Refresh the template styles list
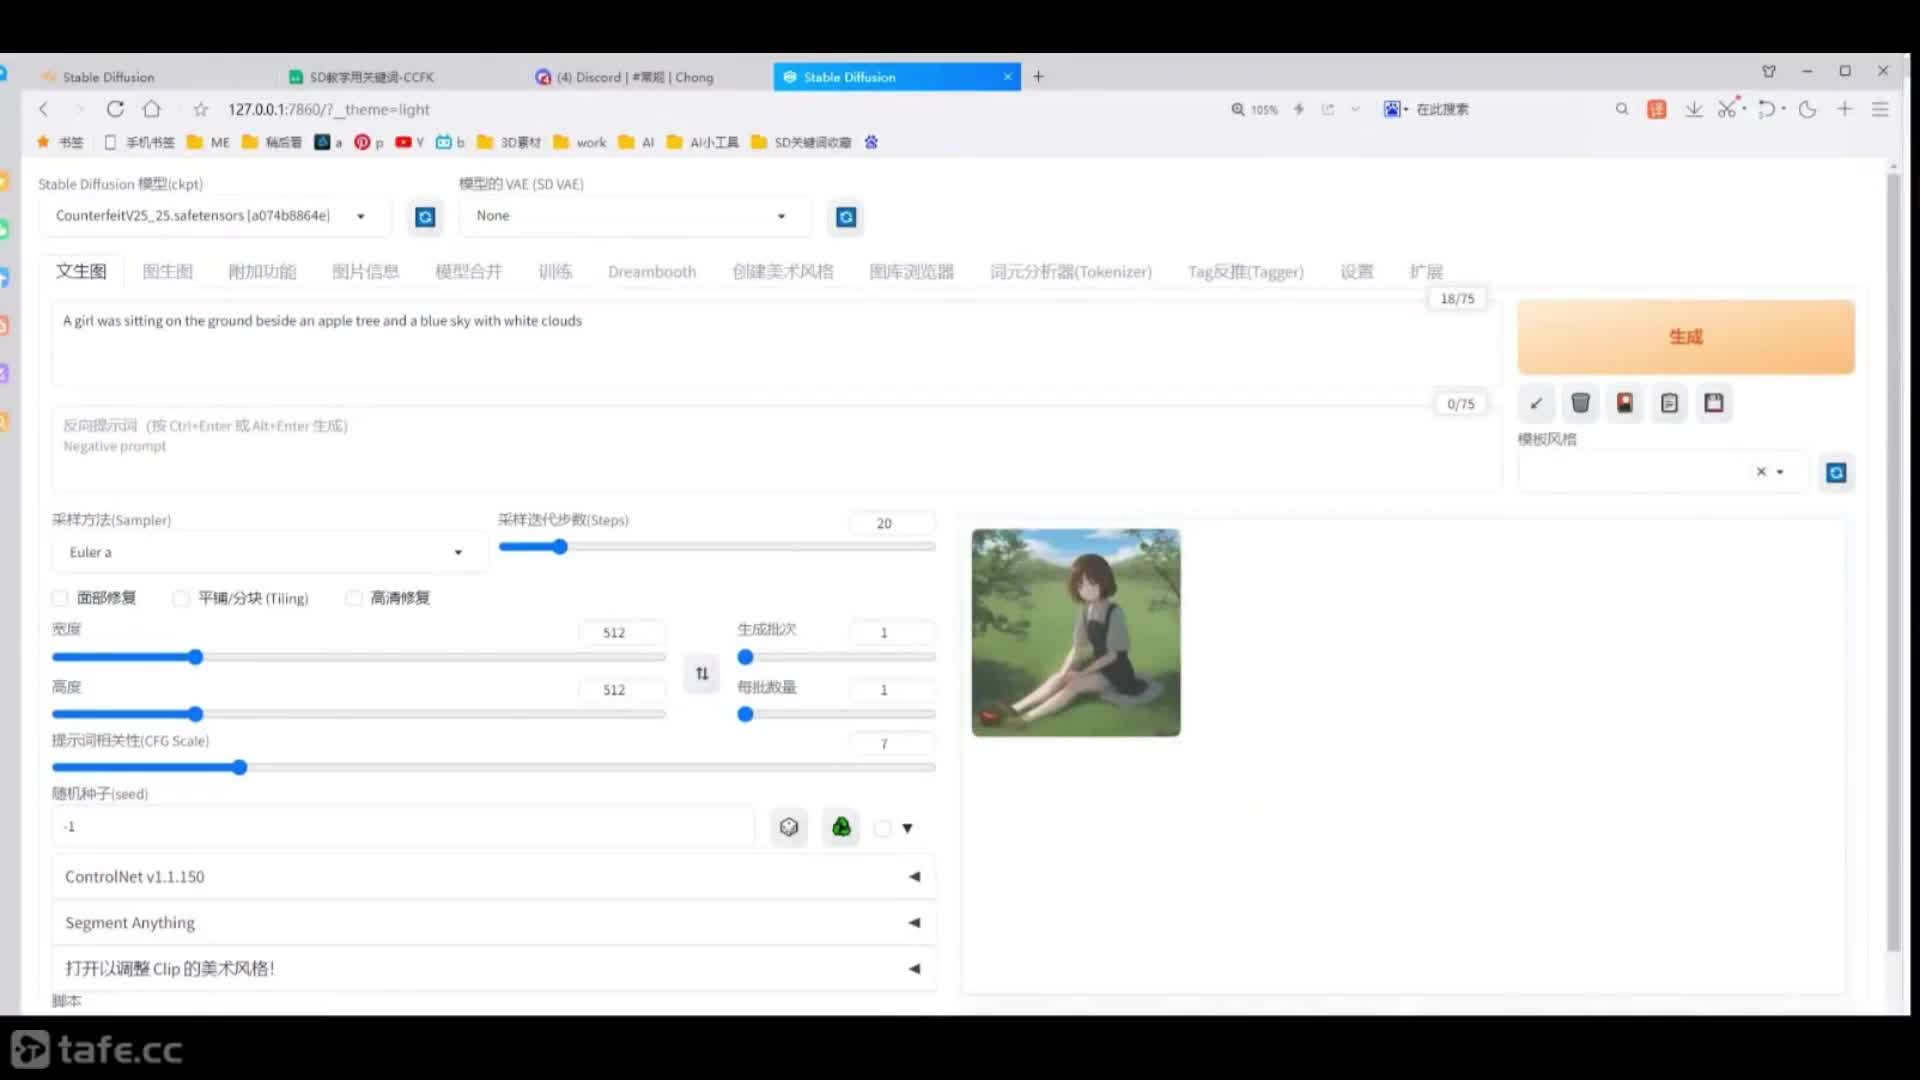The image size is (1920, 1080). 1836,473
